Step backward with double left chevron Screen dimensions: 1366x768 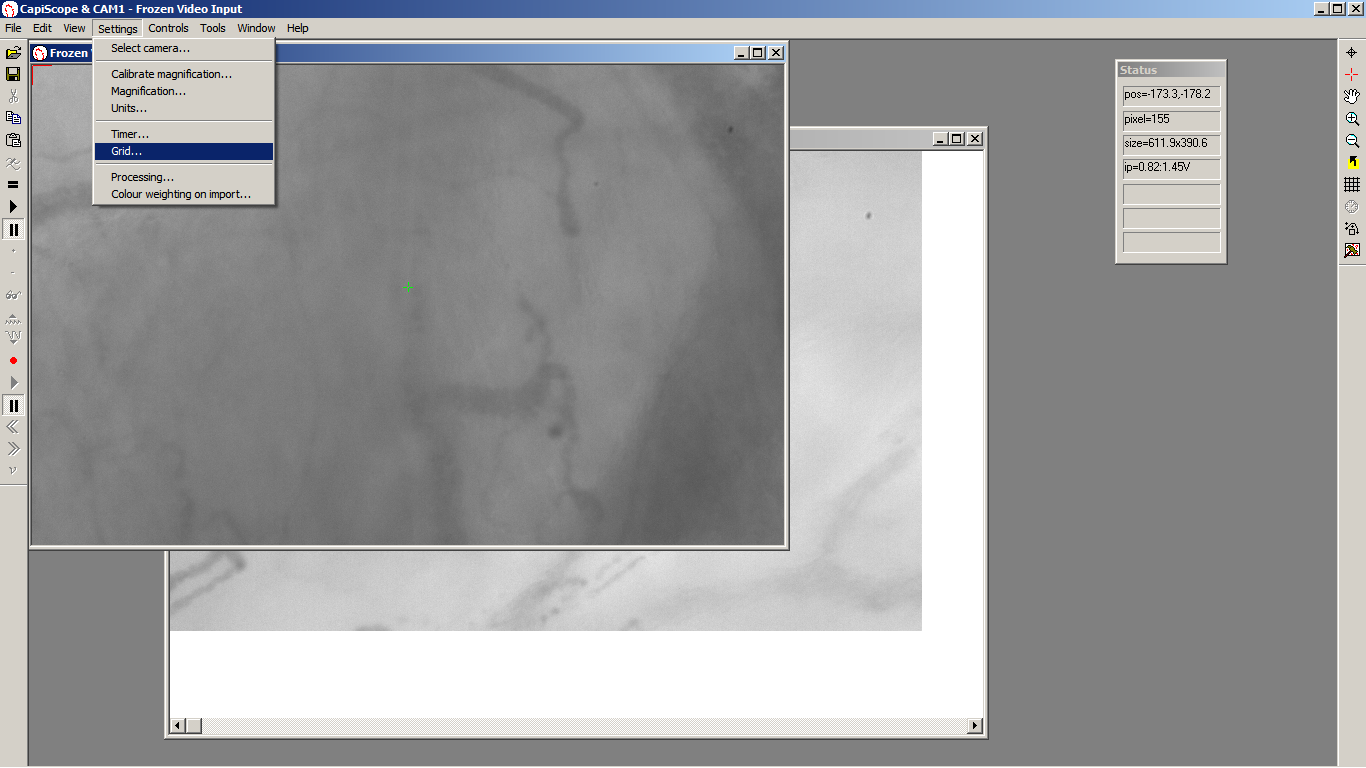pyautogui.click(x=13, y=427)
